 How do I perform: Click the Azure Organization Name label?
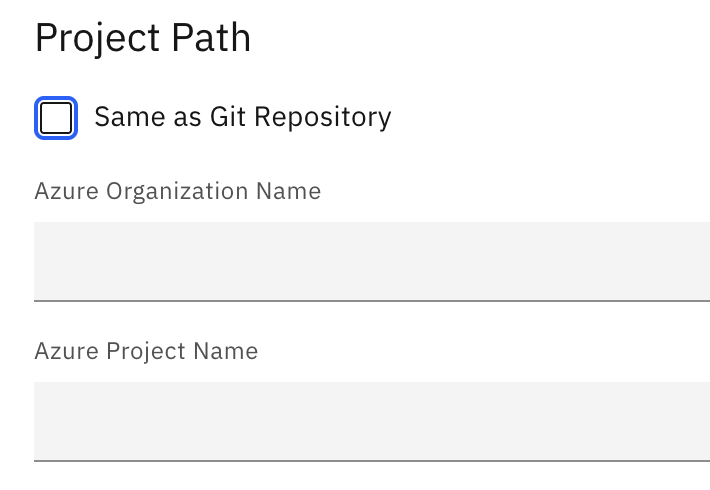[177, 191]
